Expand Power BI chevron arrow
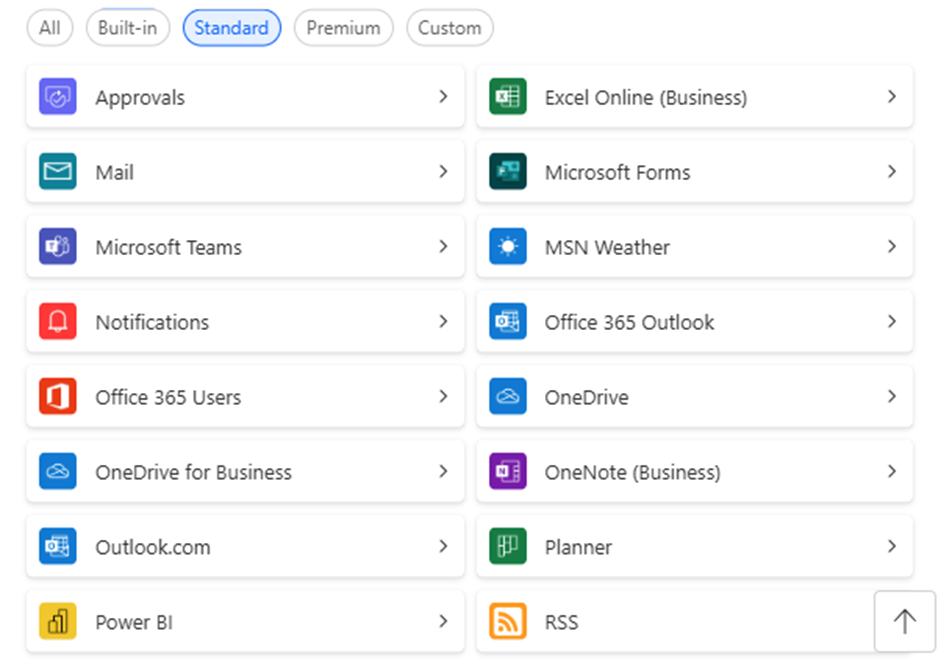Screen dimensions: 941x659 point(443,621)
